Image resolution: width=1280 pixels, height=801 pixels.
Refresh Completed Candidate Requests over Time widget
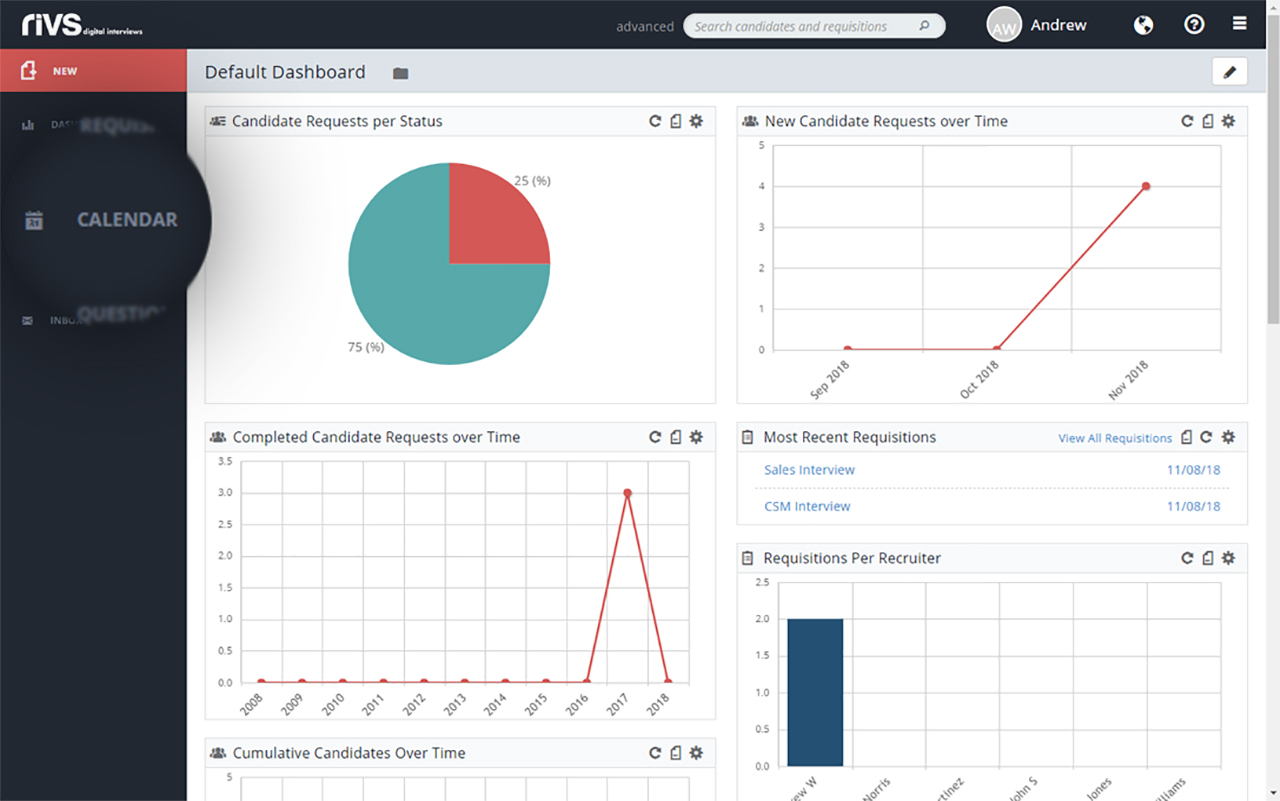coord(655,437)
